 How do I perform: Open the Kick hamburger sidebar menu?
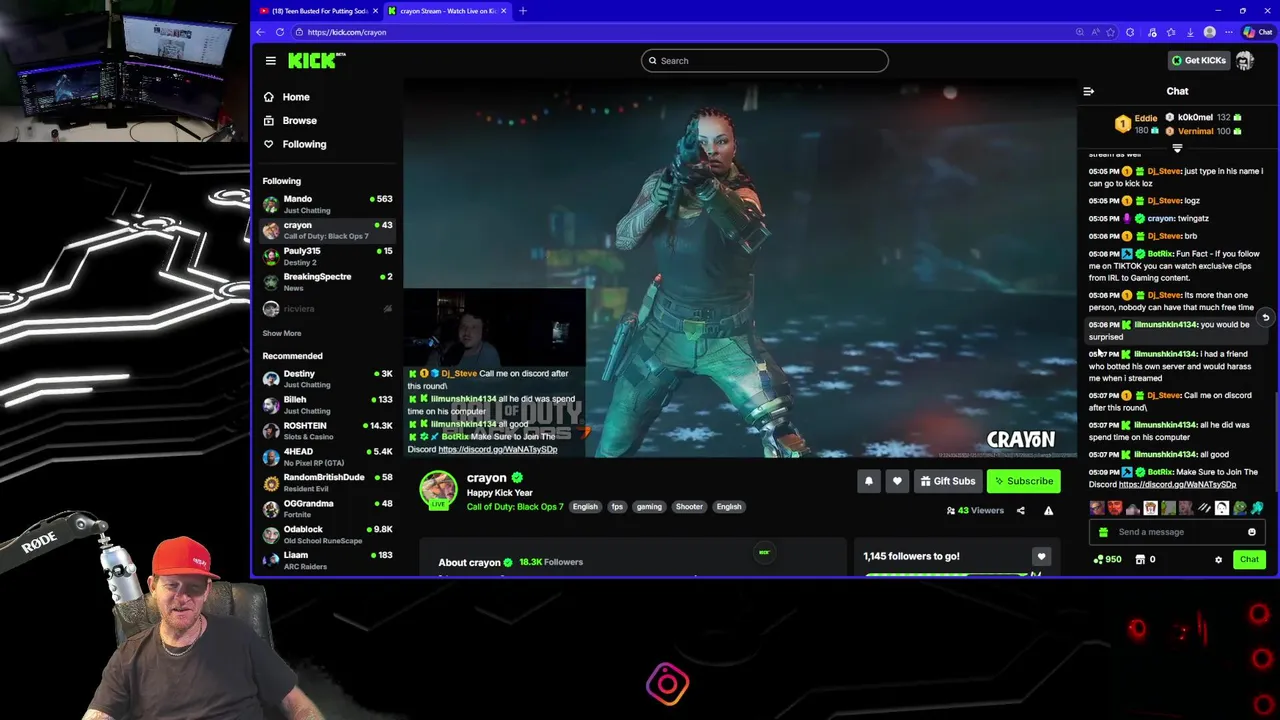point(270,61)
